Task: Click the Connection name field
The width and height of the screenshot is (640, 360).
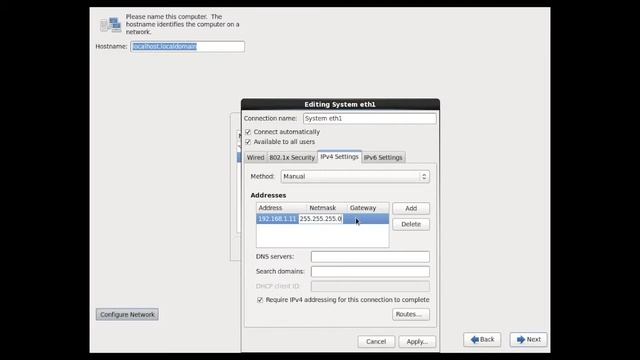Action: (x=369, y=118)
